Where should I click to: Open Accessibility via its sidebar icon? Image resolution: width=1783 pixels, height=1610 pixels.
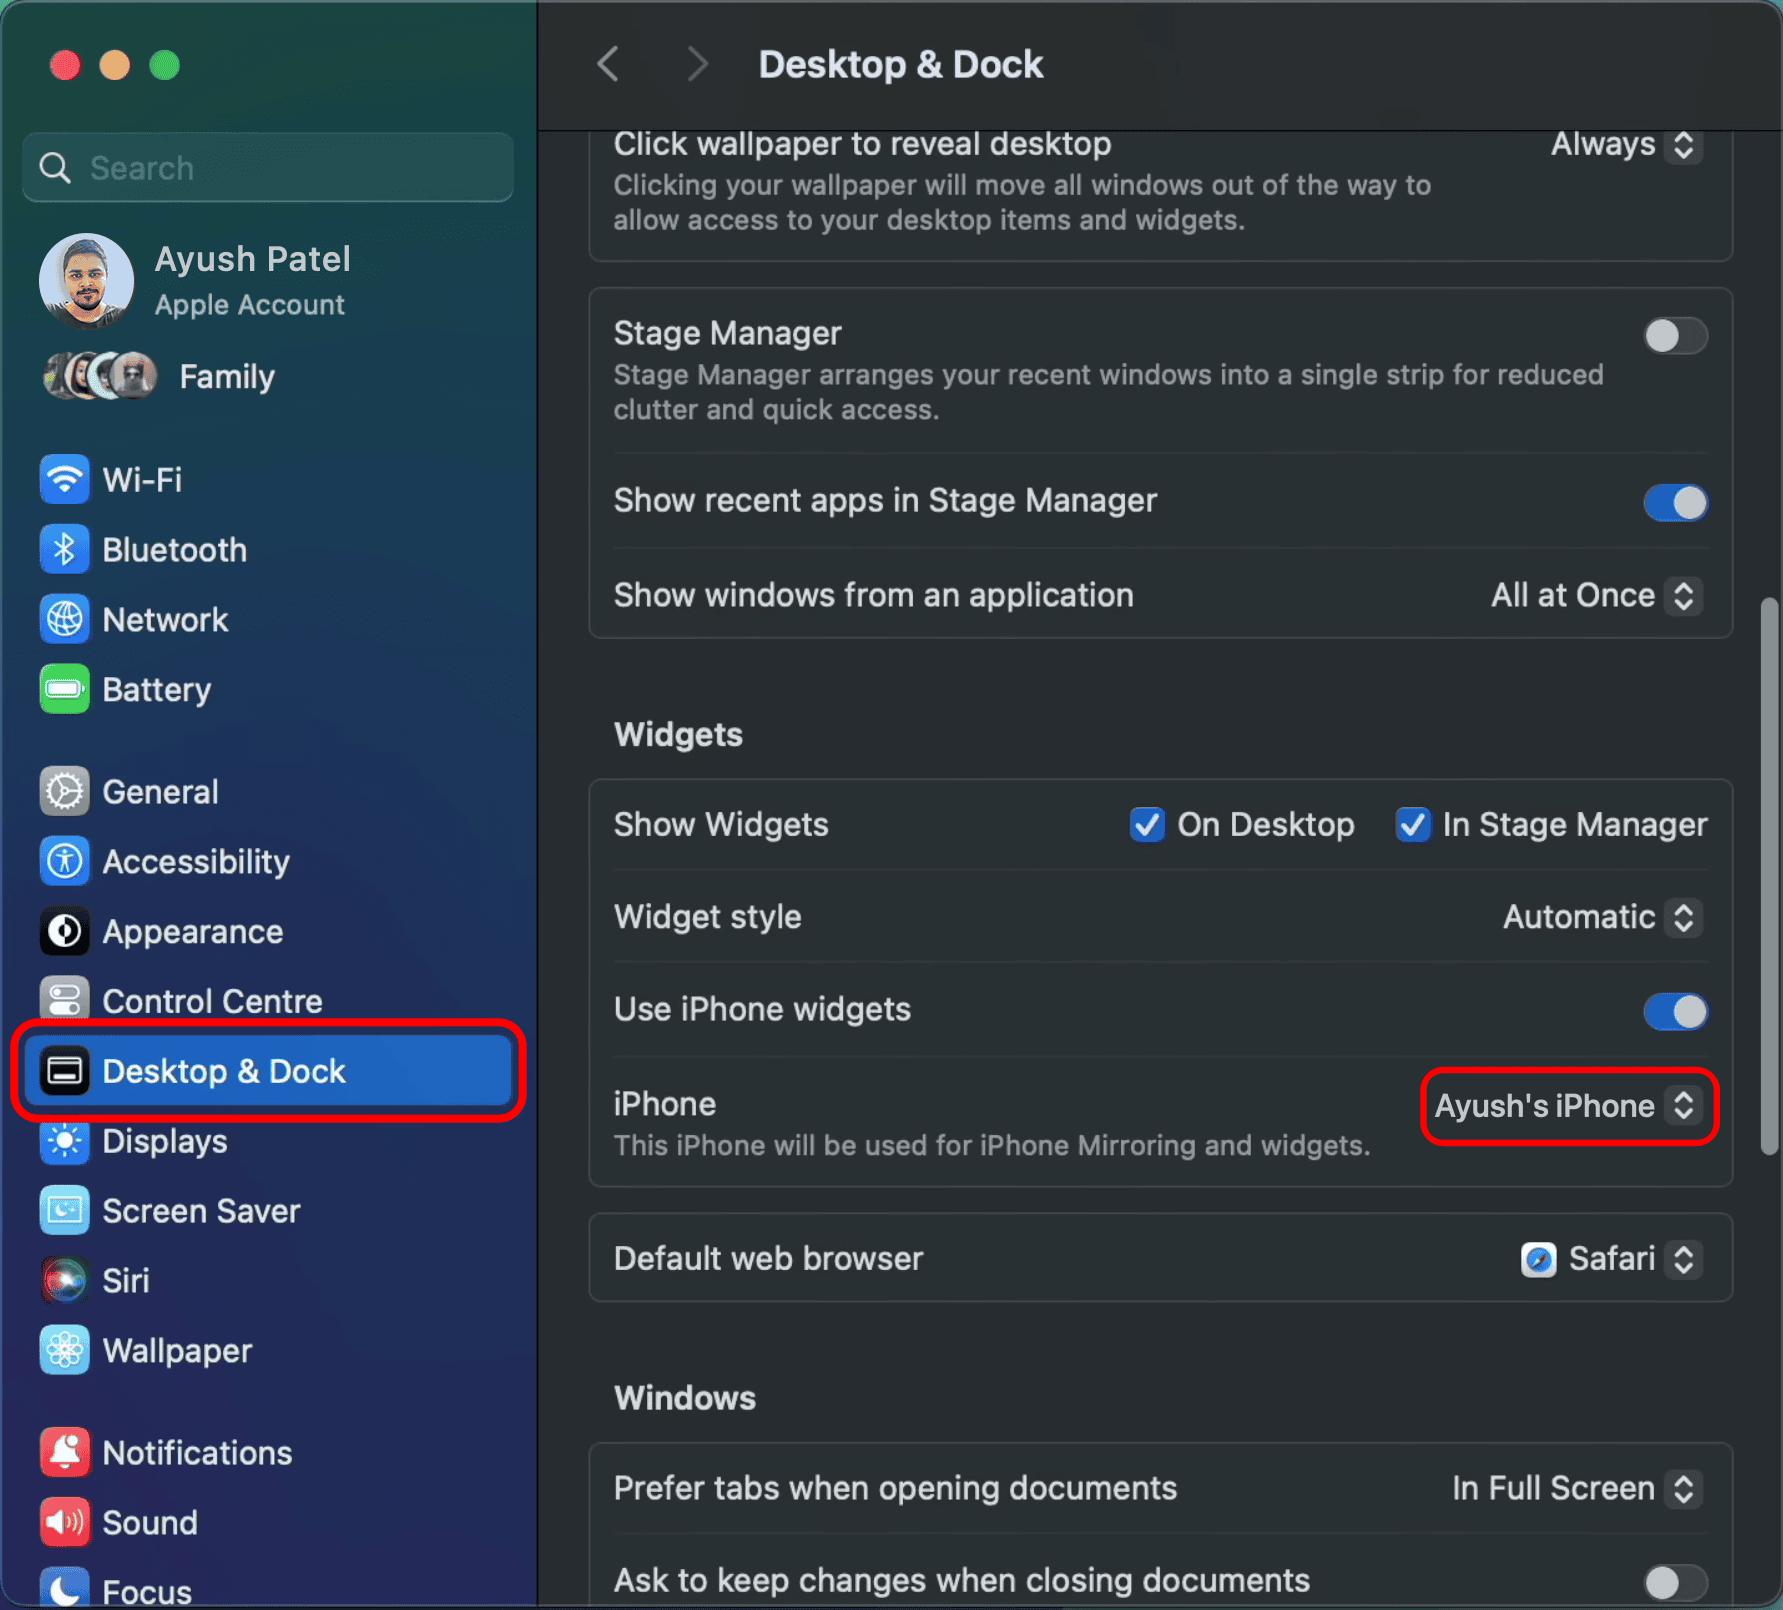65,861
